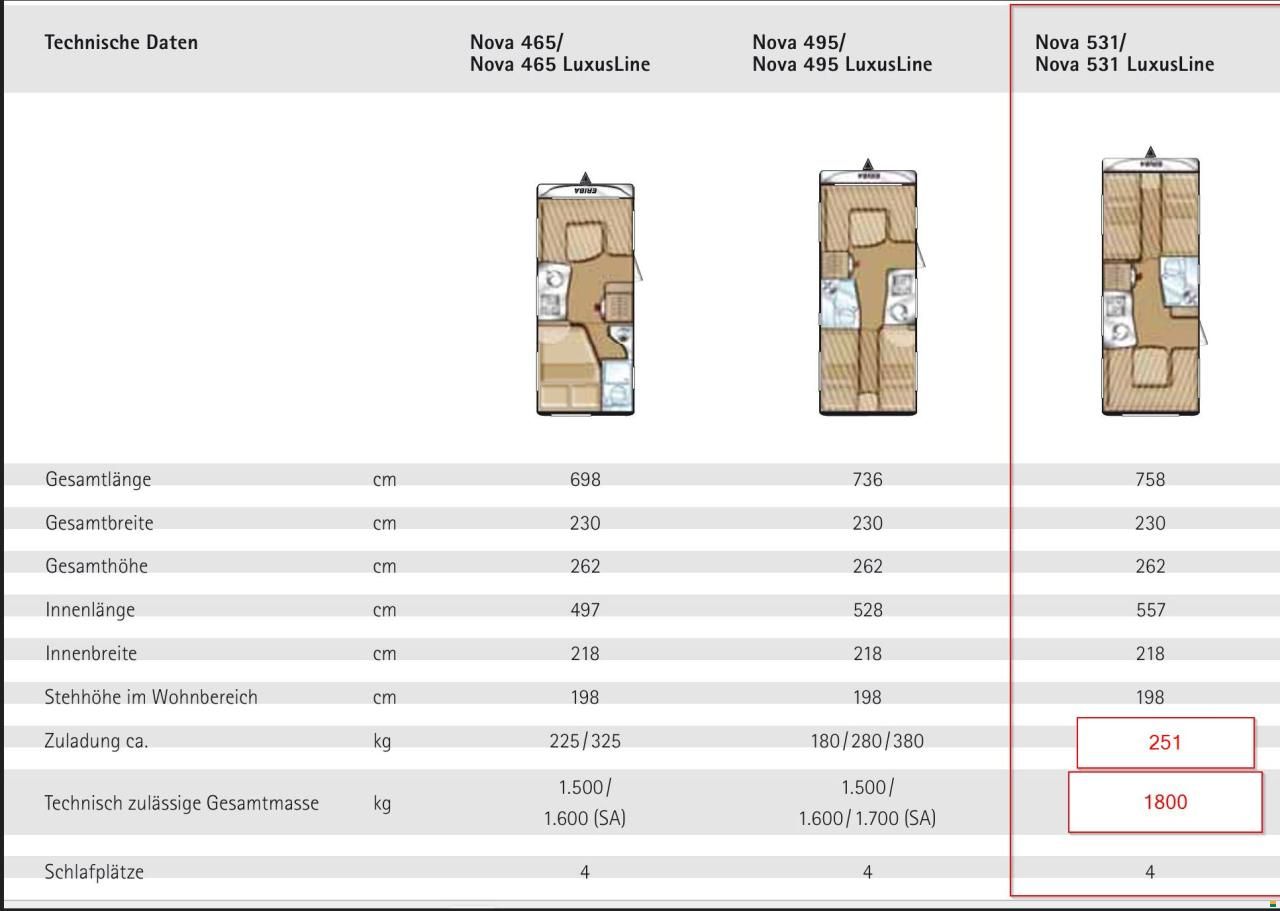The height and width of the screenshot is (911, 1280).
Task: Click the 'Technische Daten' heading
Action: [121, 42]
